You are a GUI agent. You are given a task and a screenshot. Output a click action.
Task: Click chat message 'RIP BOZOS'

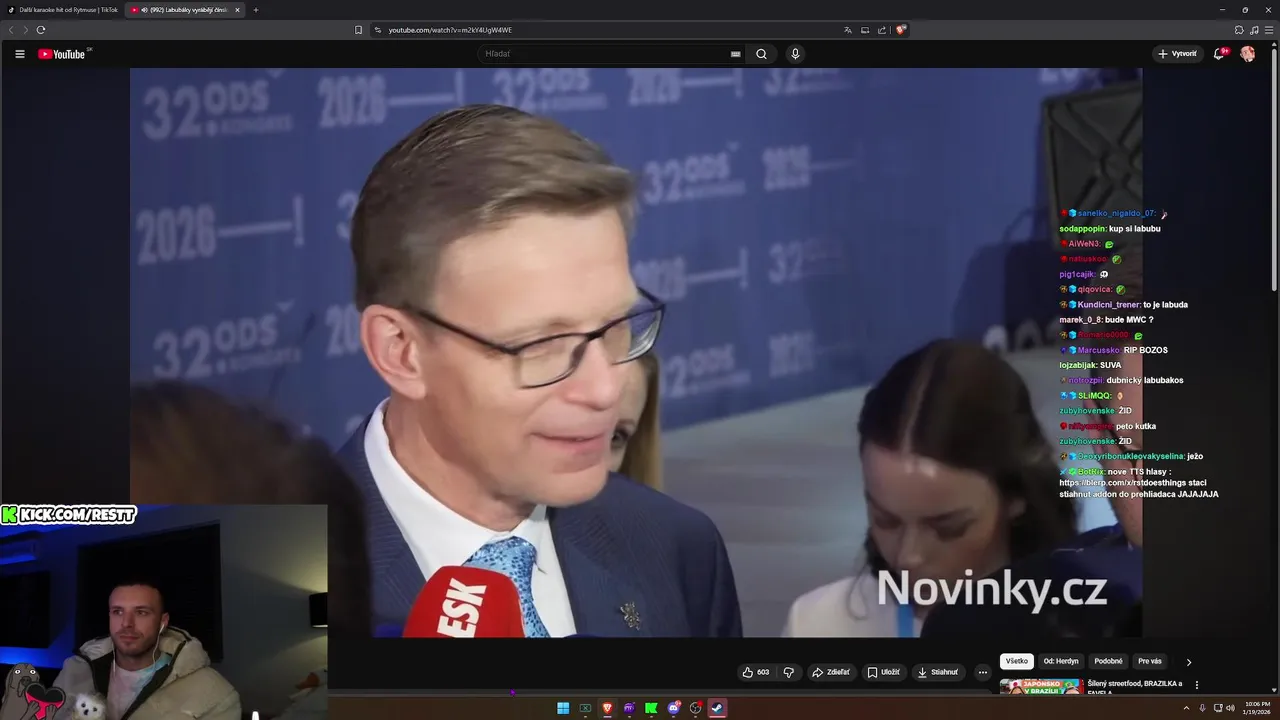(x=1146, y=350)
